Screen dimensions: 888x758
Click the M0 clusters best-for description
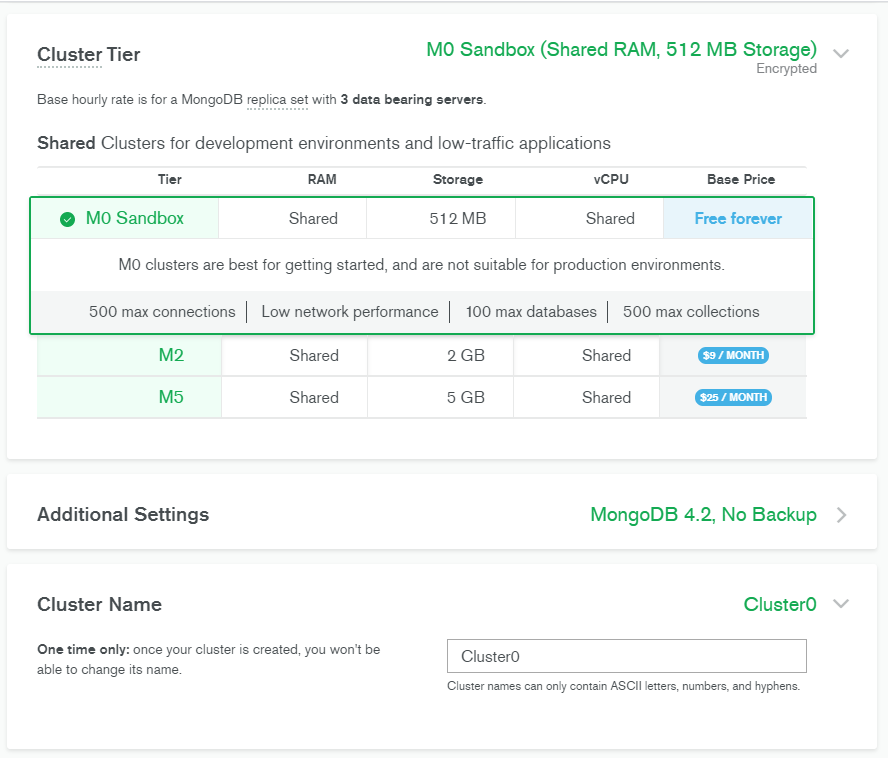(x=421, y=265)
